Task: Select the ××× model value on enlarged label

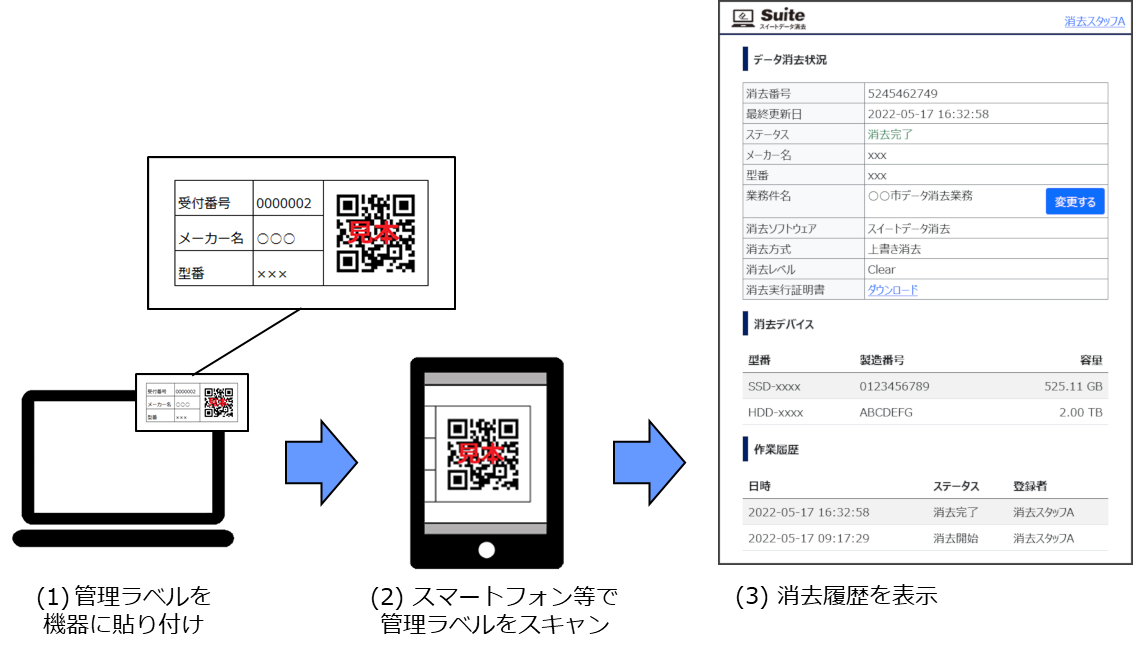Action: tap(272, 274)
